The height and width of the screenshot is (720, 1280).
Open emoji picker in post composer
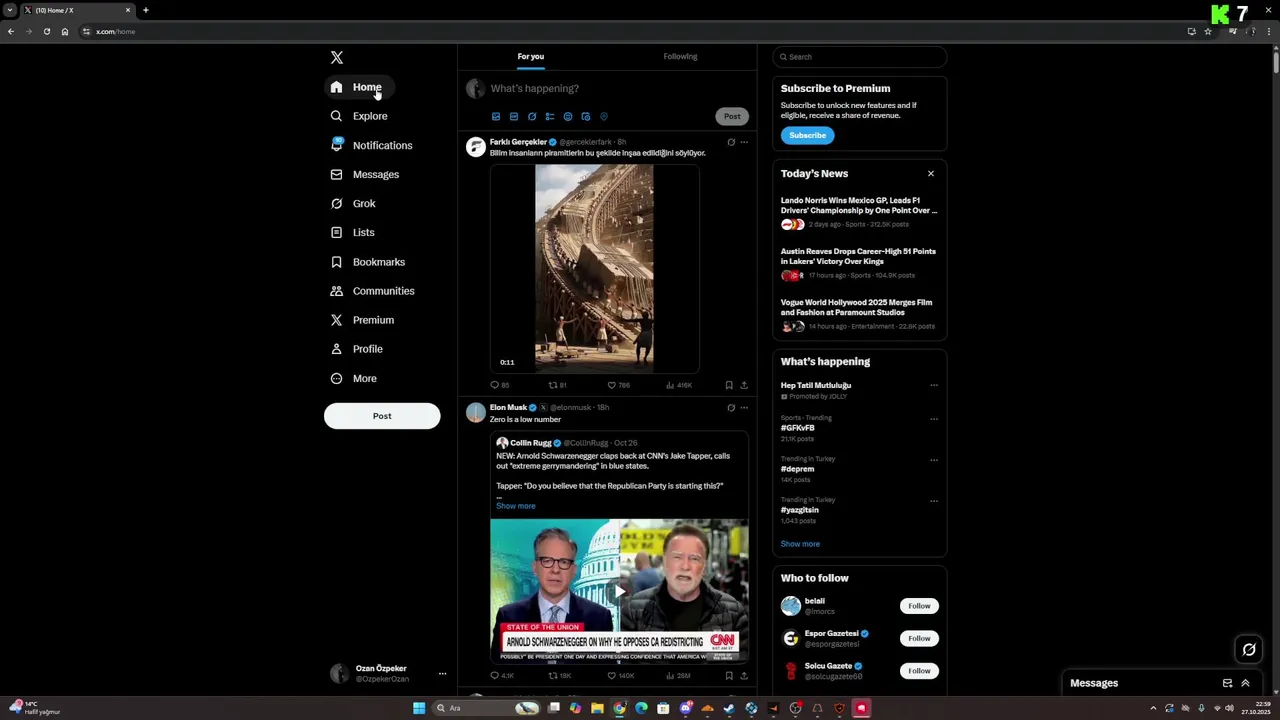click(x=567, y=116)
